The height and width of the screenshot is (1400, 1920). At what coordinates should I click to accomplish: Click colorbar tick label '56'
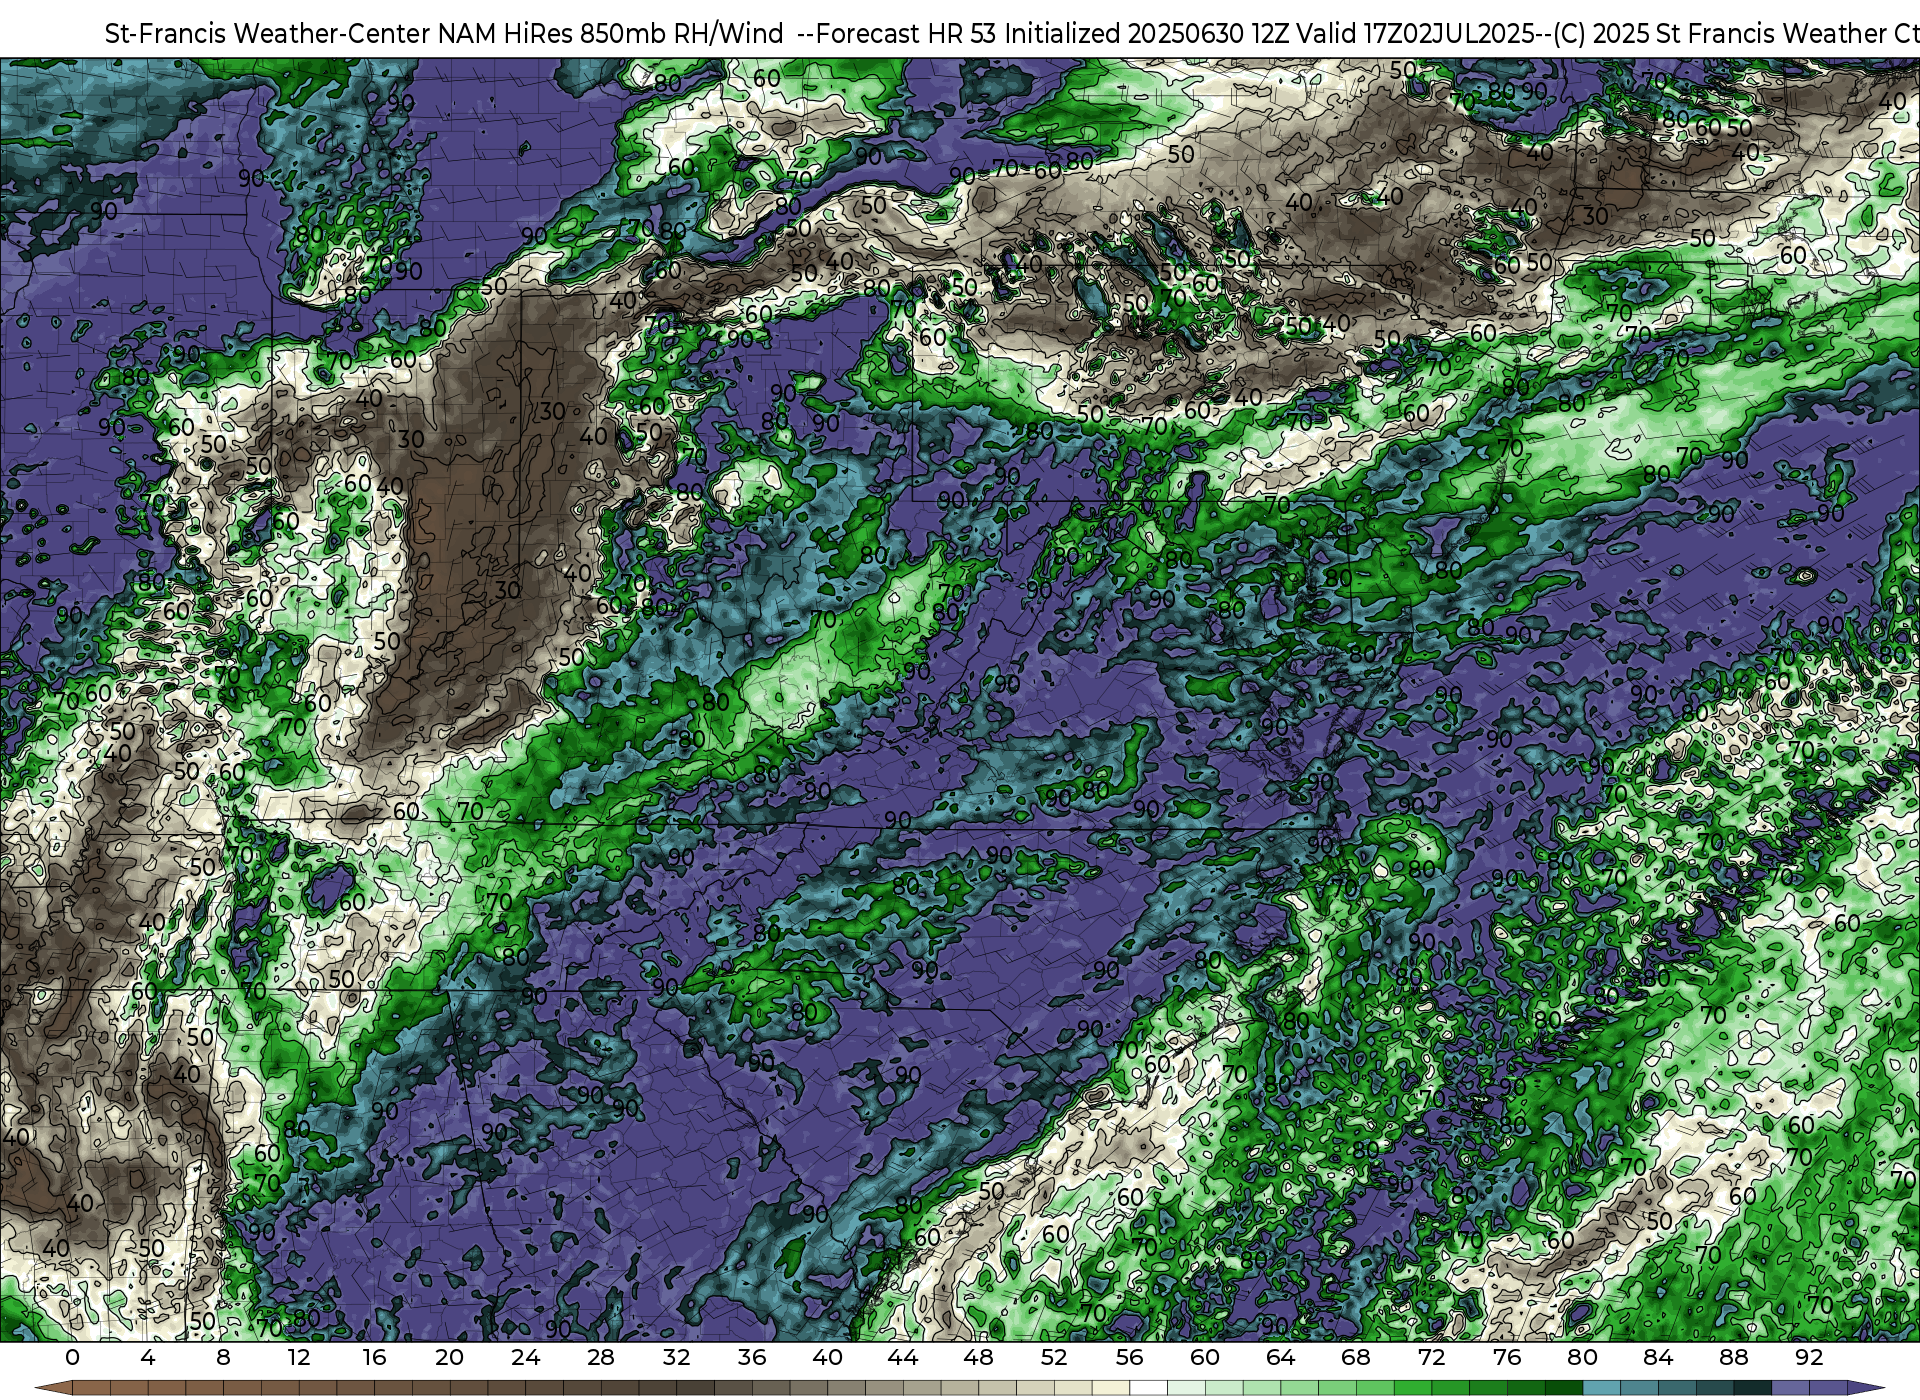pos(1130,1357)
